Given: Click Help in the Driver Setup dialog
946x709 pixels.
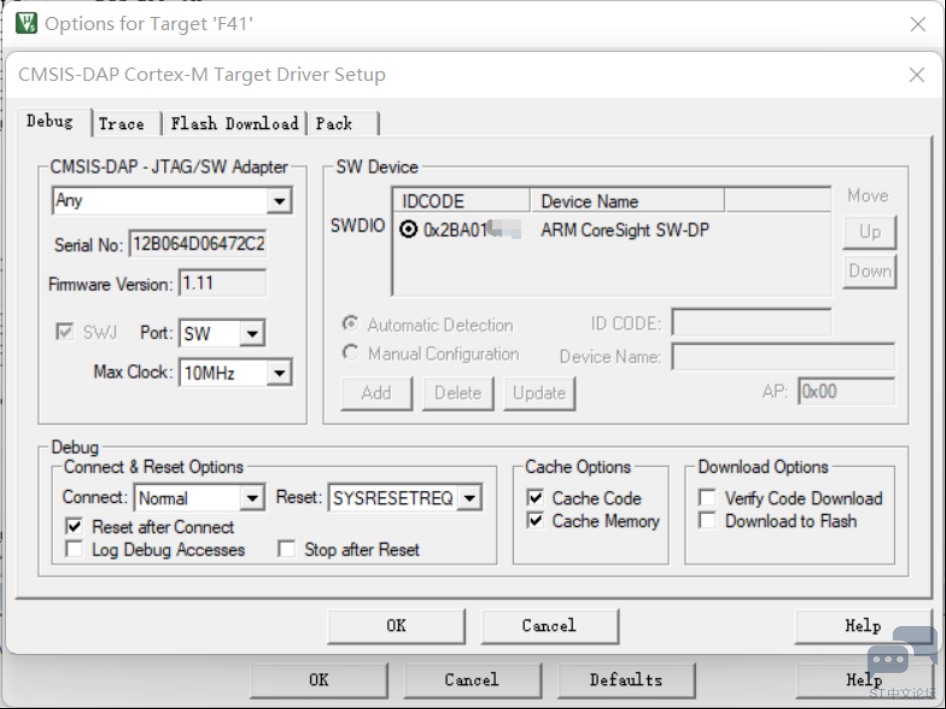Looking at the screenshot, I should pos(863,626).
